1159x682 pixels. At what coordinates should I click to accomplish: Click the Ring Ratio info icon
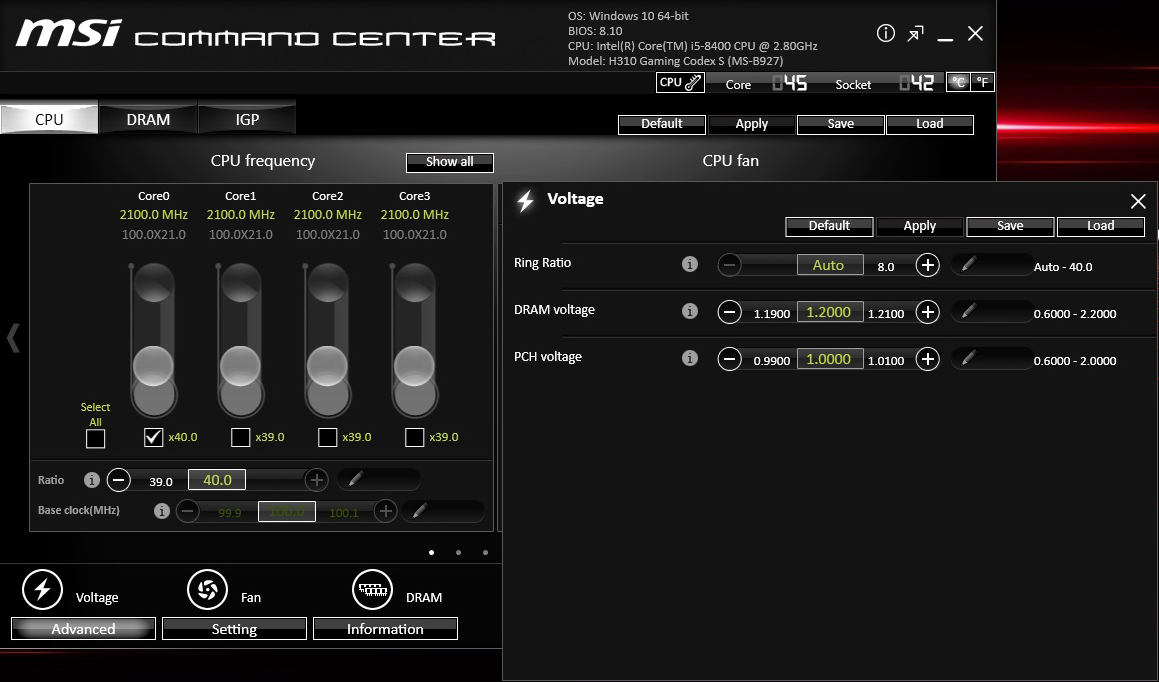tap(690, 264)
